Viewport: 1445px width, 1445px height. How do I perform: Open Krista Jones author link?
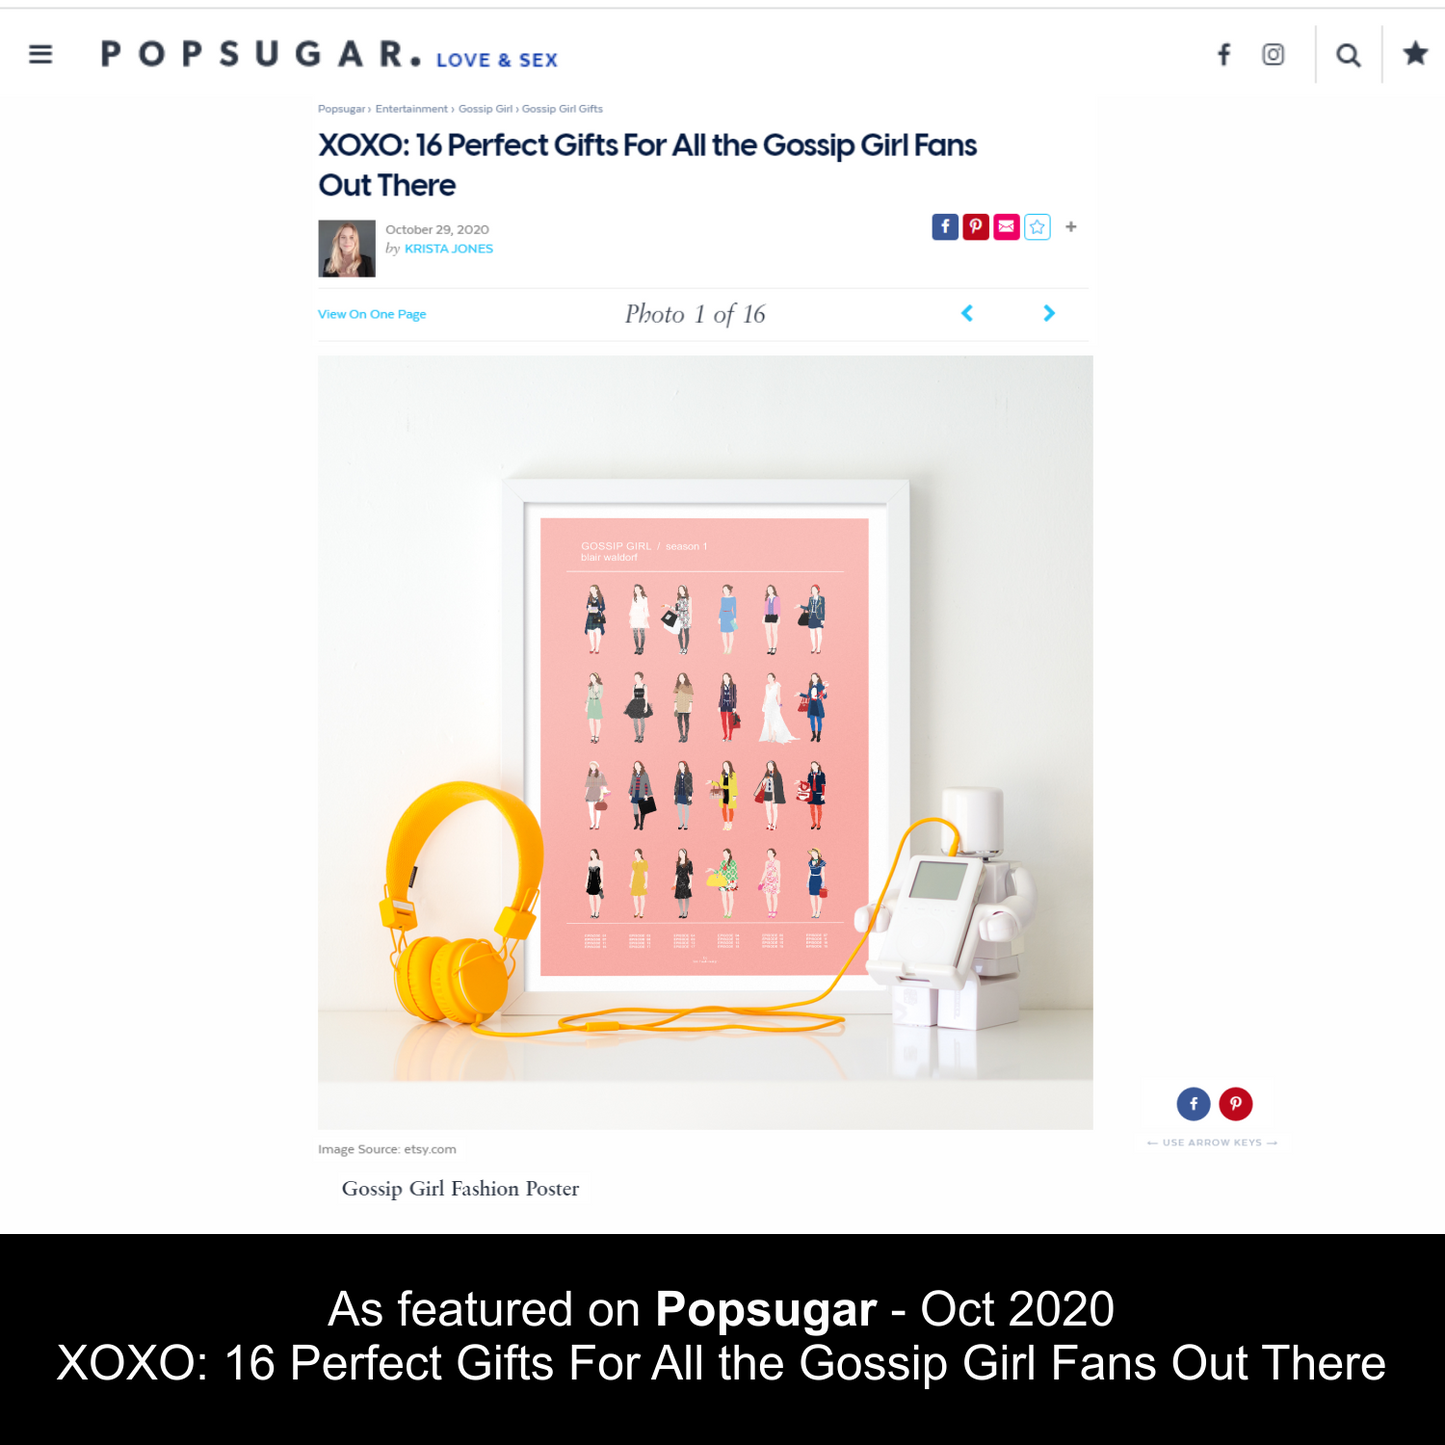click(449, 249)
